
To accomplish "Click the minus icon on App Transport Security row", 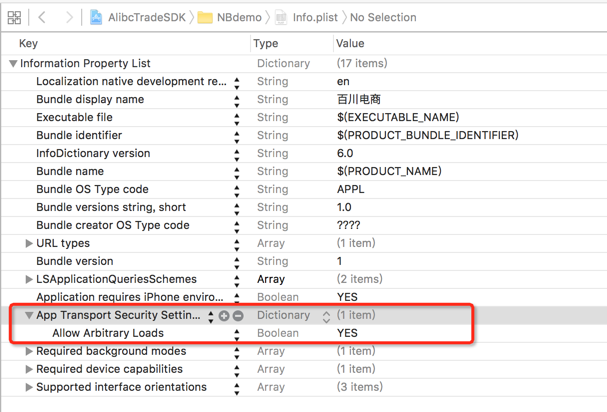I will click(x=238, y=316).
